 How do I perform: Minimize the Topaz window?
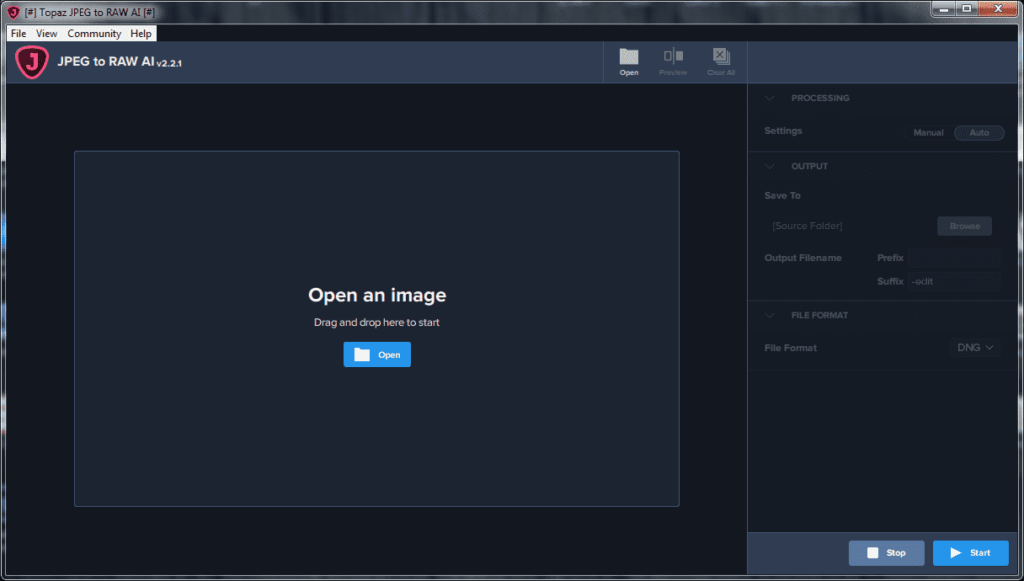(944, 9)
